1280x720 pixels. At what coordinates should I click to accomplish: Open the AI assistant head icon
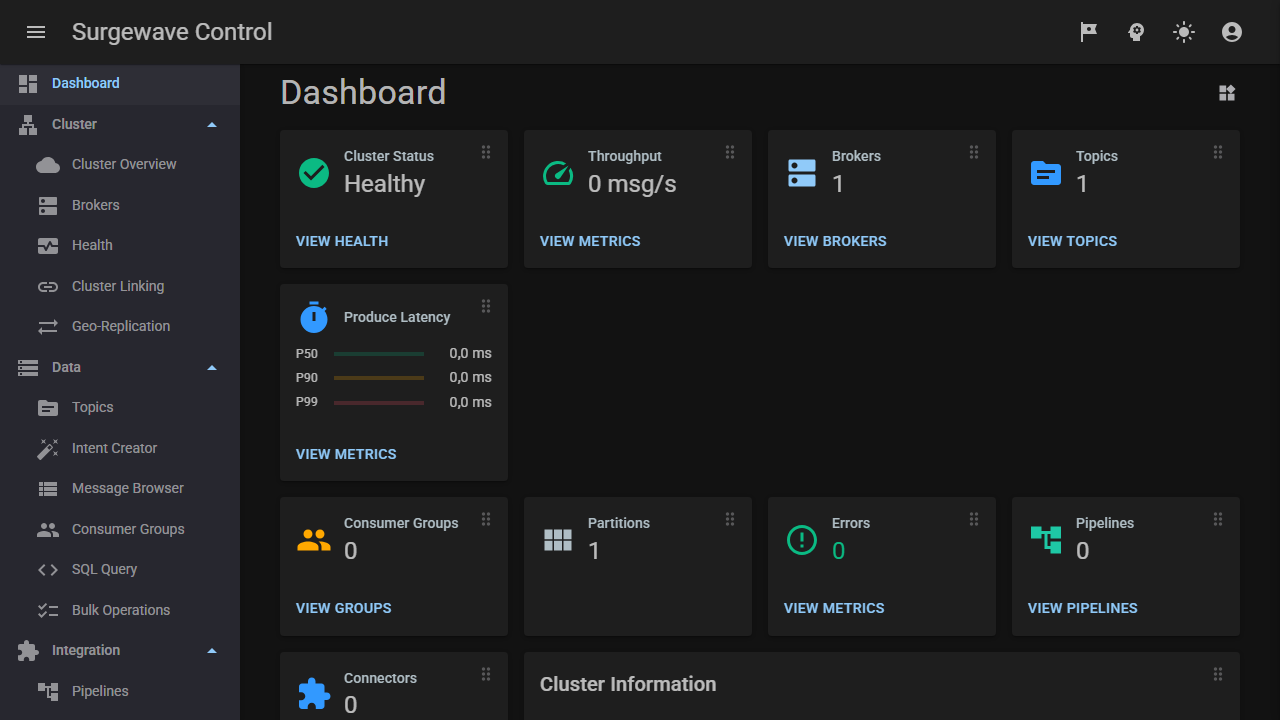1136,32
